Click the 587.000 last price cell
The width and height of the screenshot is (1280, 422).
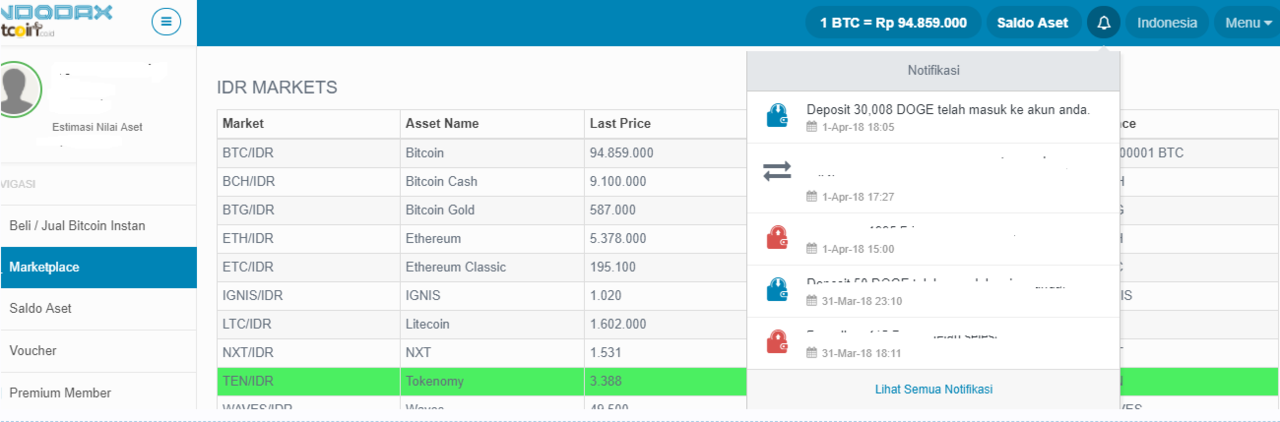[x=665, y=210]
